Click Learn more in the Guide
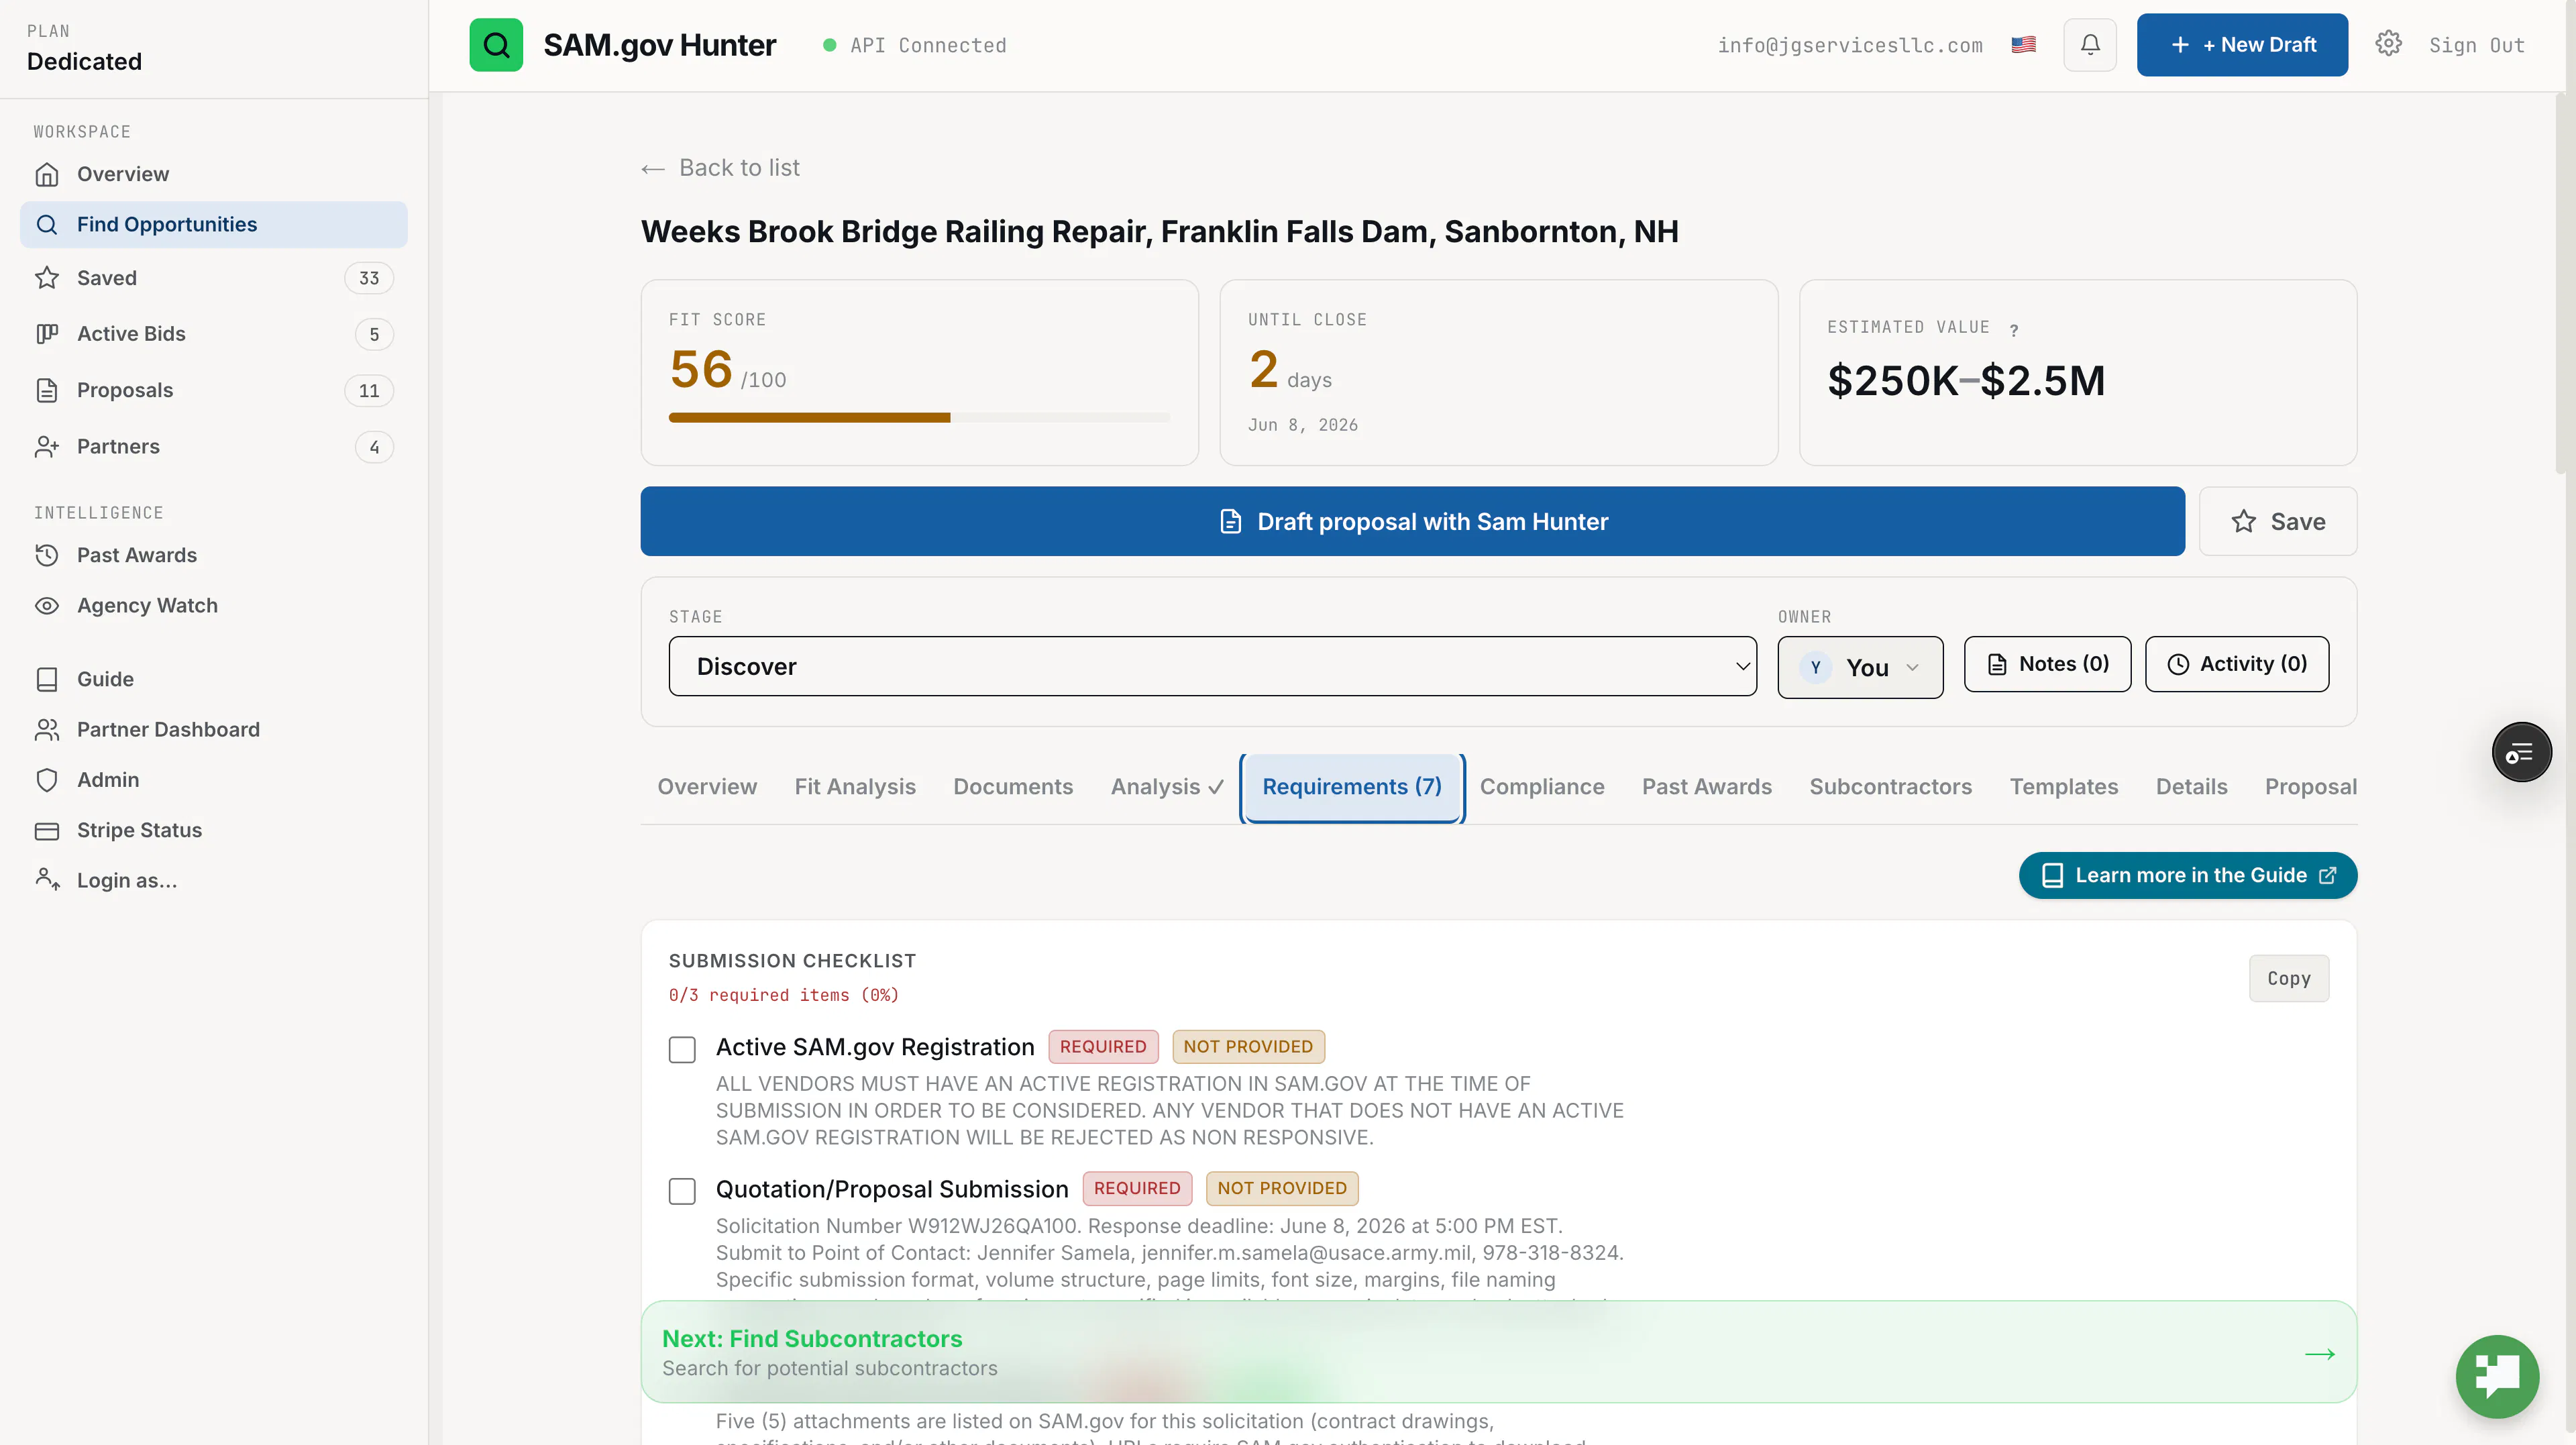2576x1445 pixels. (2187, 875)
